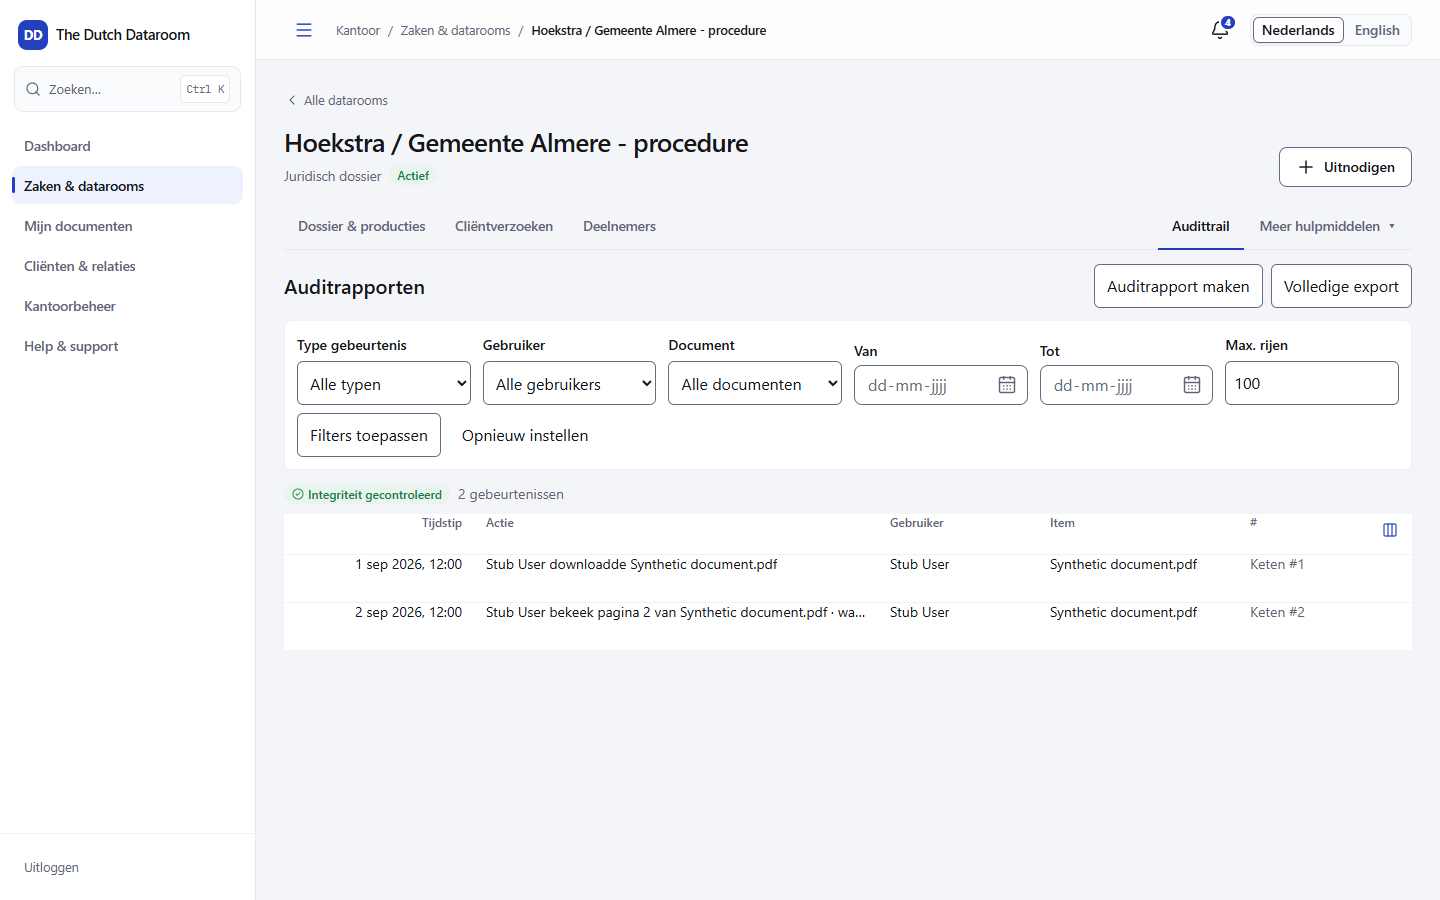This screenshot has height=900, width=1440.
Task: Switch language to Nederlands
Action: (1298, 30)
